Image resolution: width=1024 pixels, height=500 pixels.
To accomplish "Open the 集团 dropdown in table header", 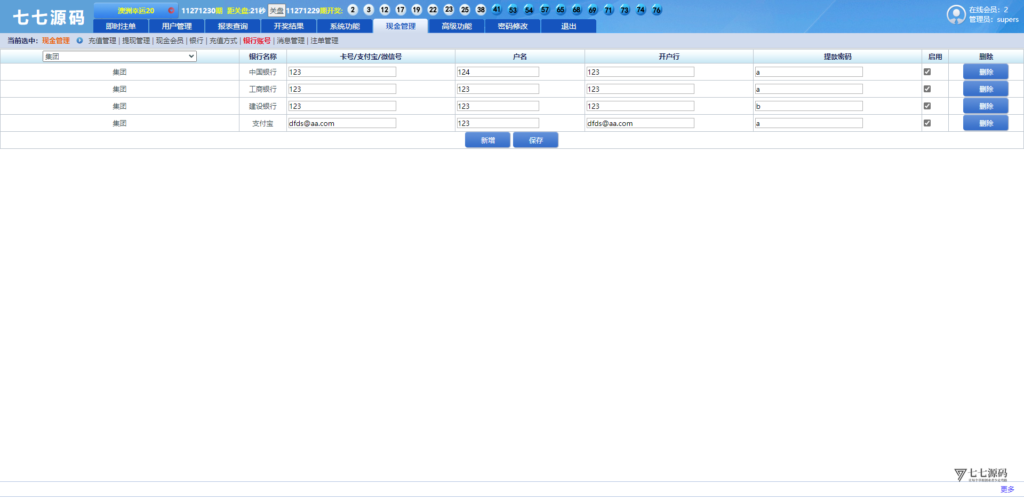I will 120,57.
